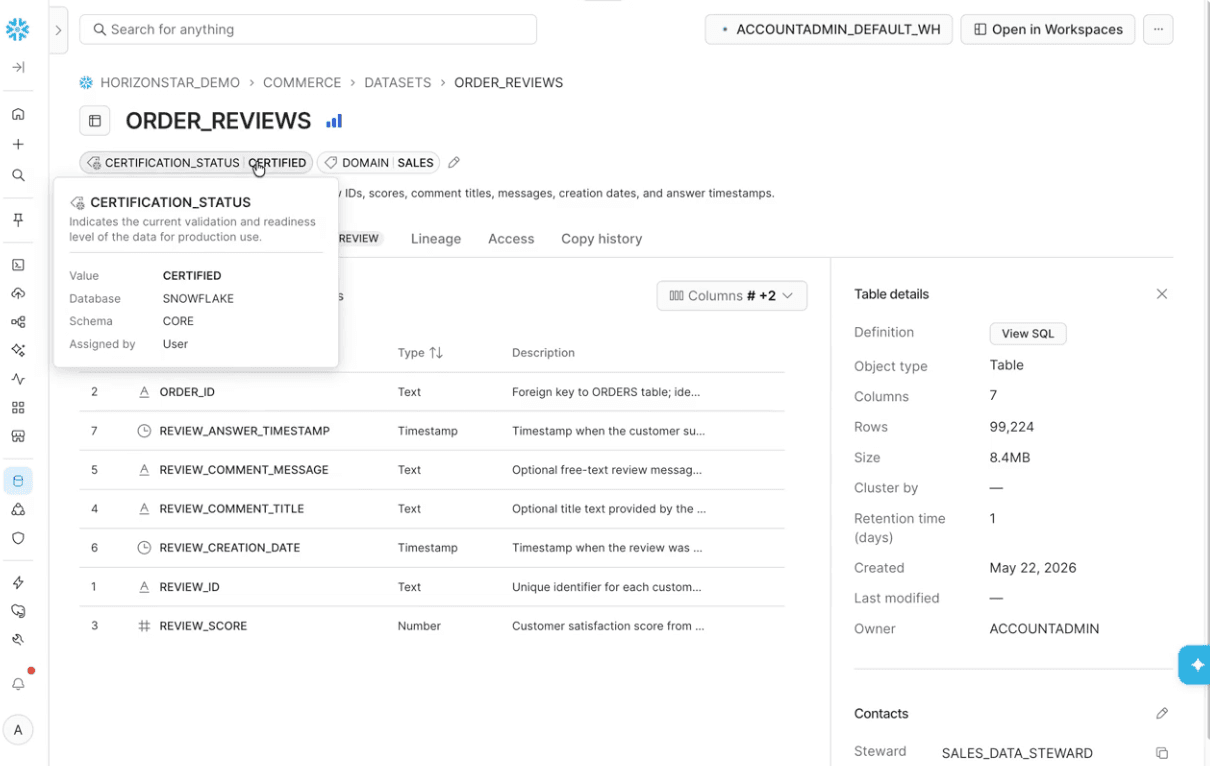Open the lightning bolt Compute icon
This screenshot has width=1210, height=766.
tap(18, 582)
